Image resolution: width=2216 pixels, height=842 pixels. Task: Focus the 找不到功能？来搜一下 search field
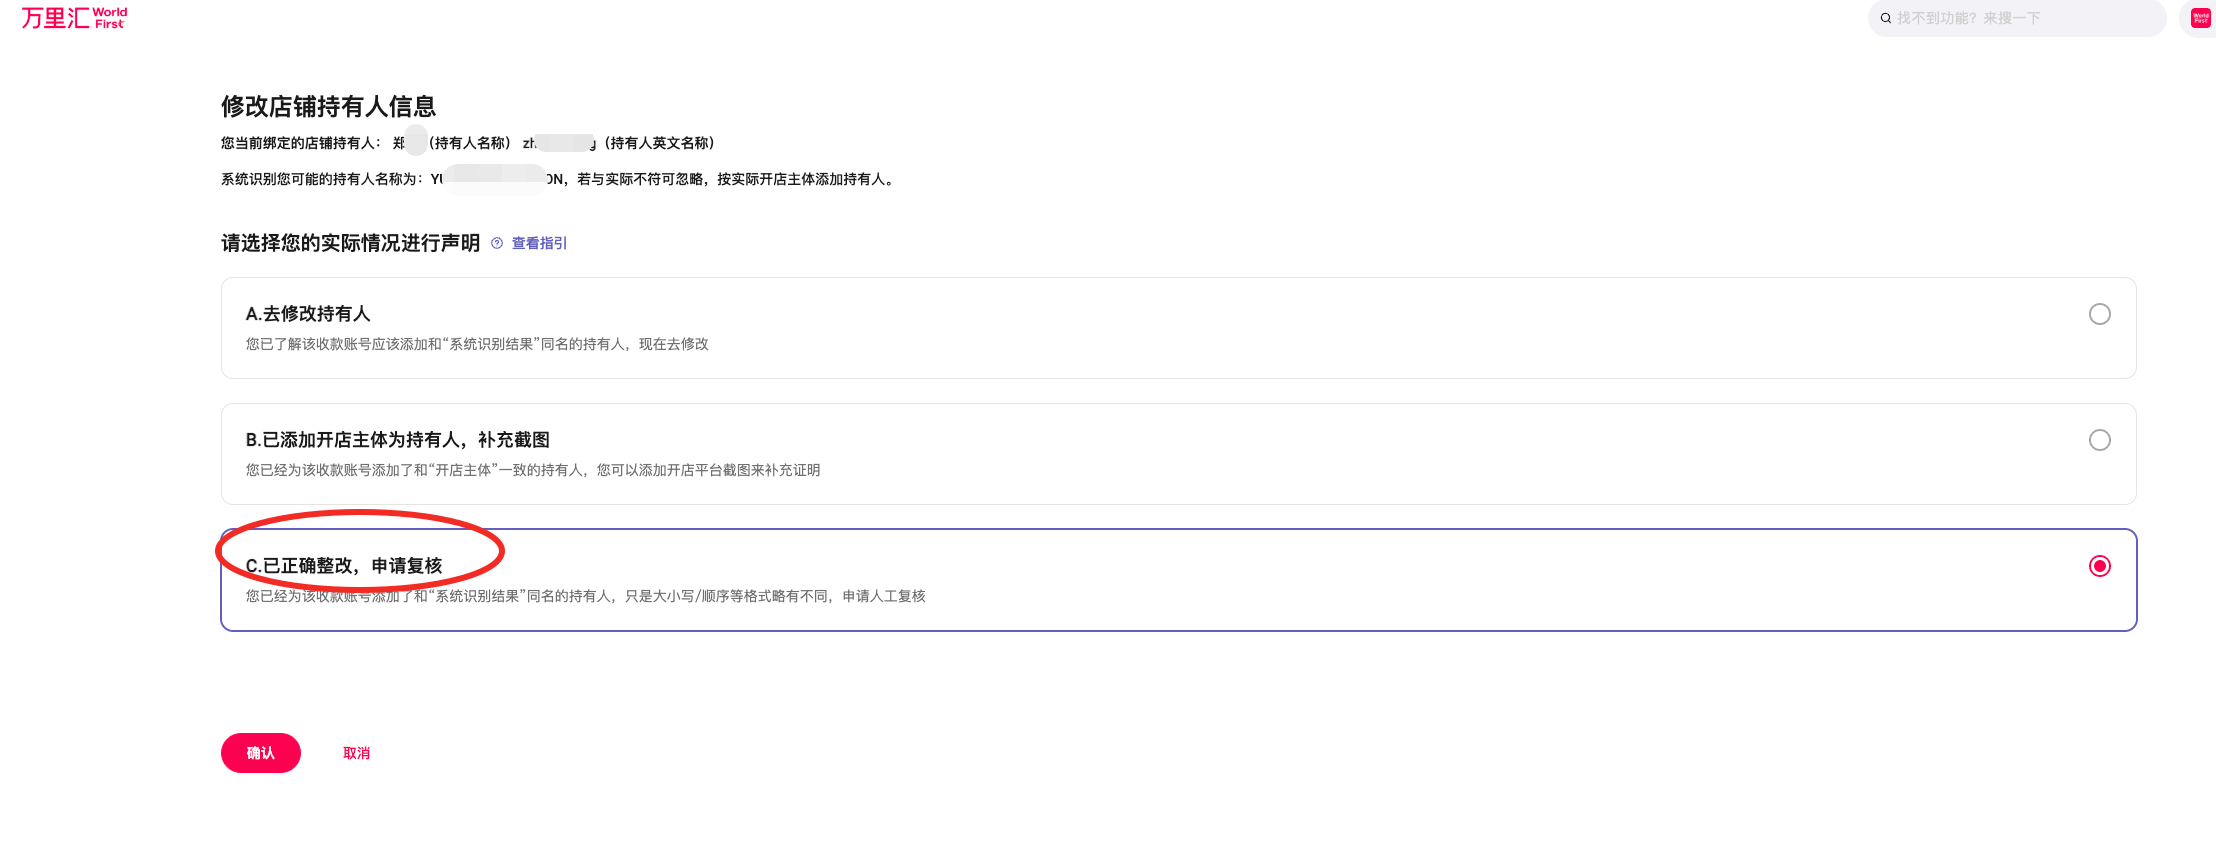pos(2017,18)
